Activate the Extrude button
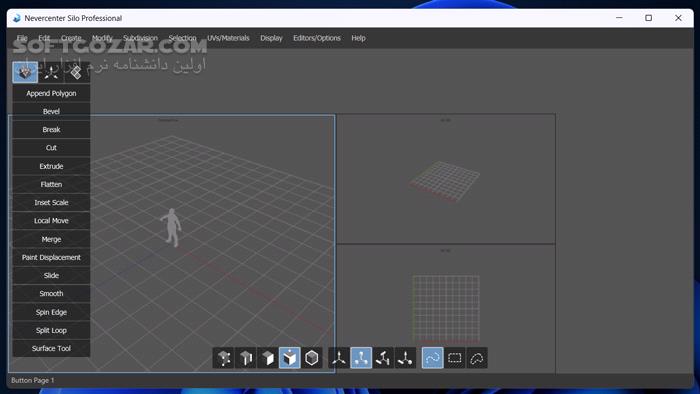This screenshot has width=700, height=394. pos(51,166)
